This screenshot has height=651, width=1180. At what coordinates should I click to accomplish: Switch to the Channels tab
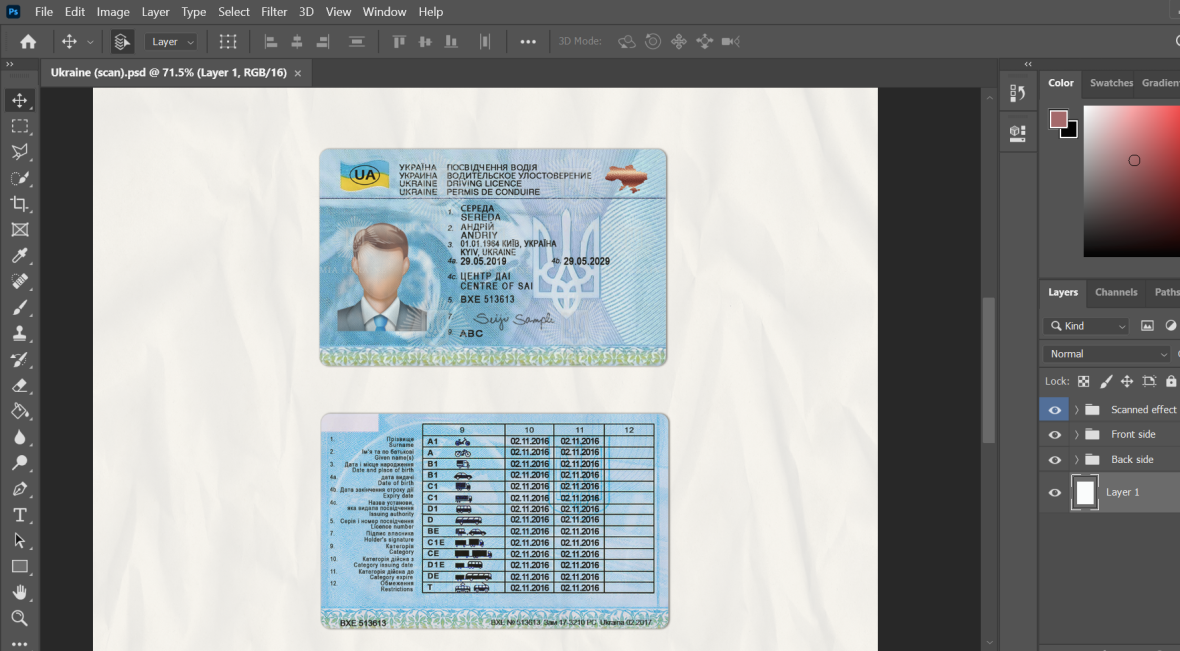coord(1116,292)
